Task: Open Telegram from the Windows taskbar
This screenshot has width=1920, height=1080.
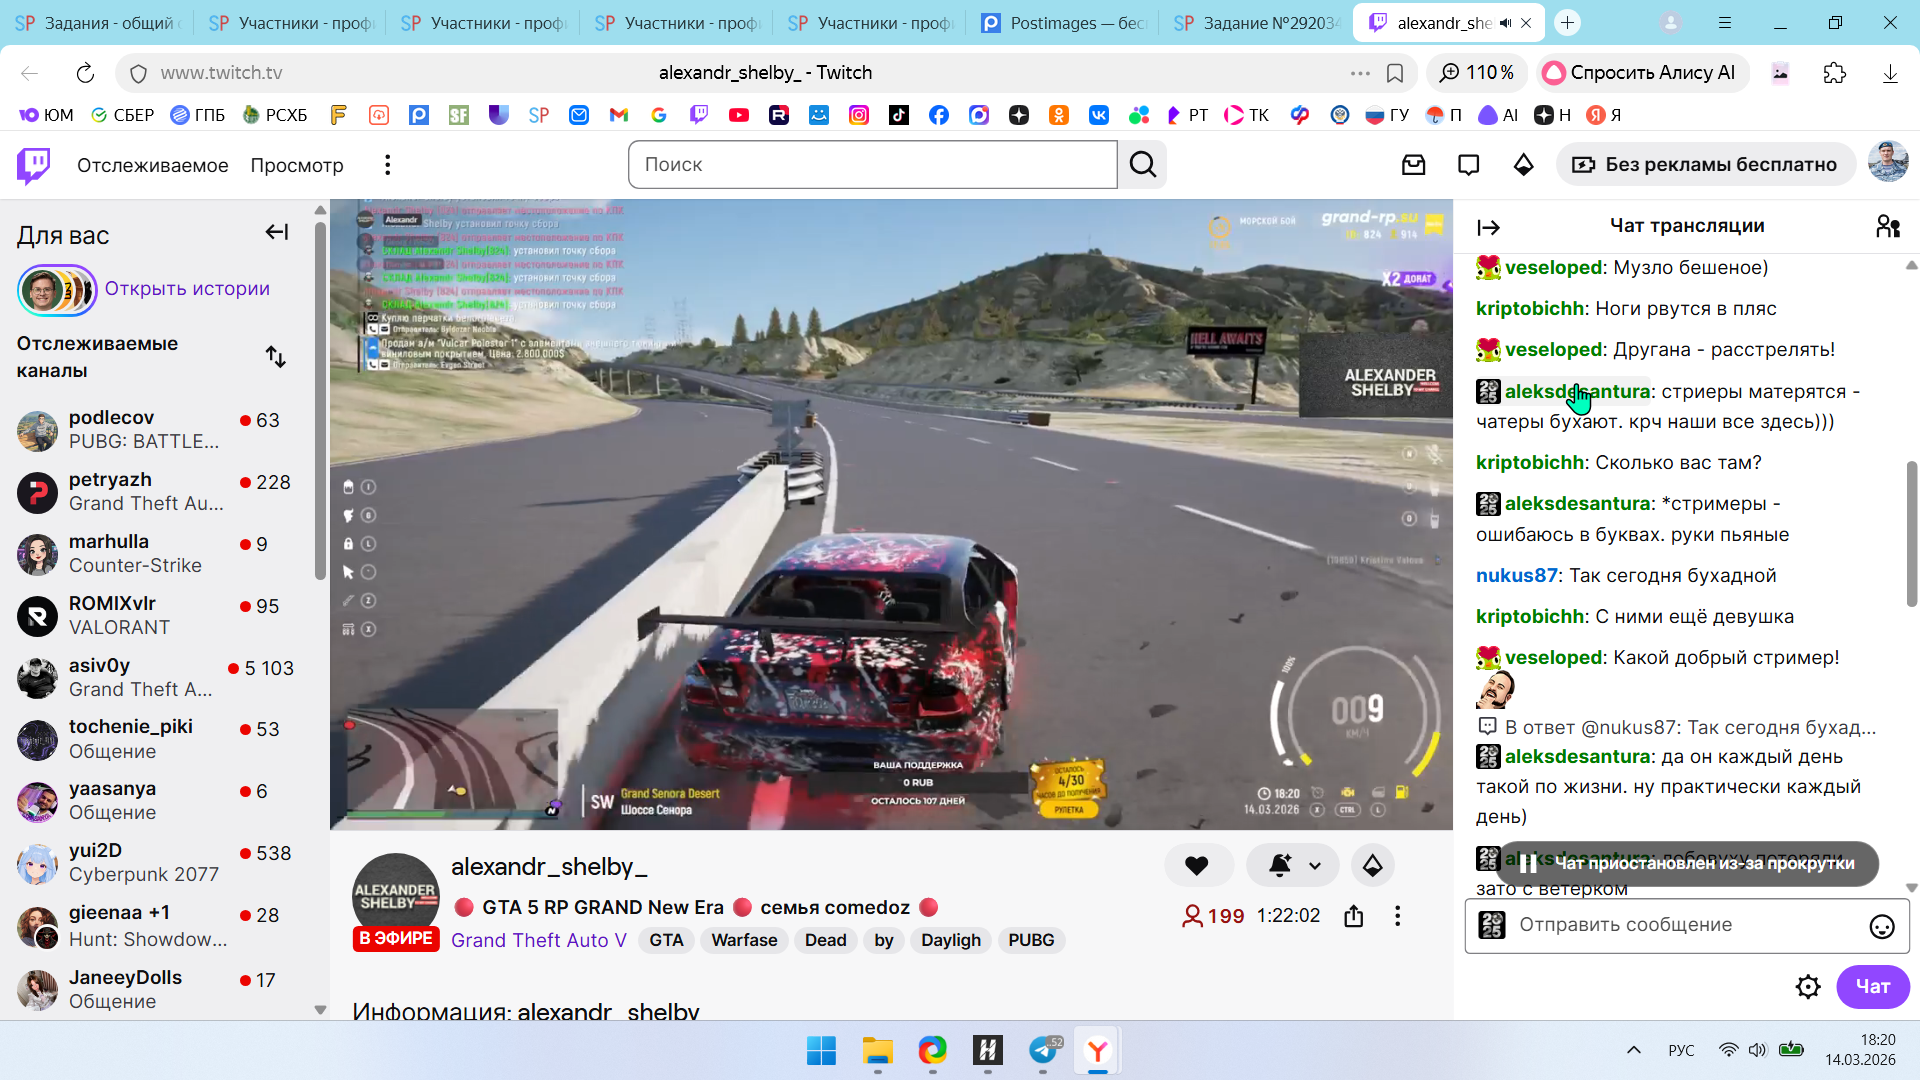Action: 1043,1050
